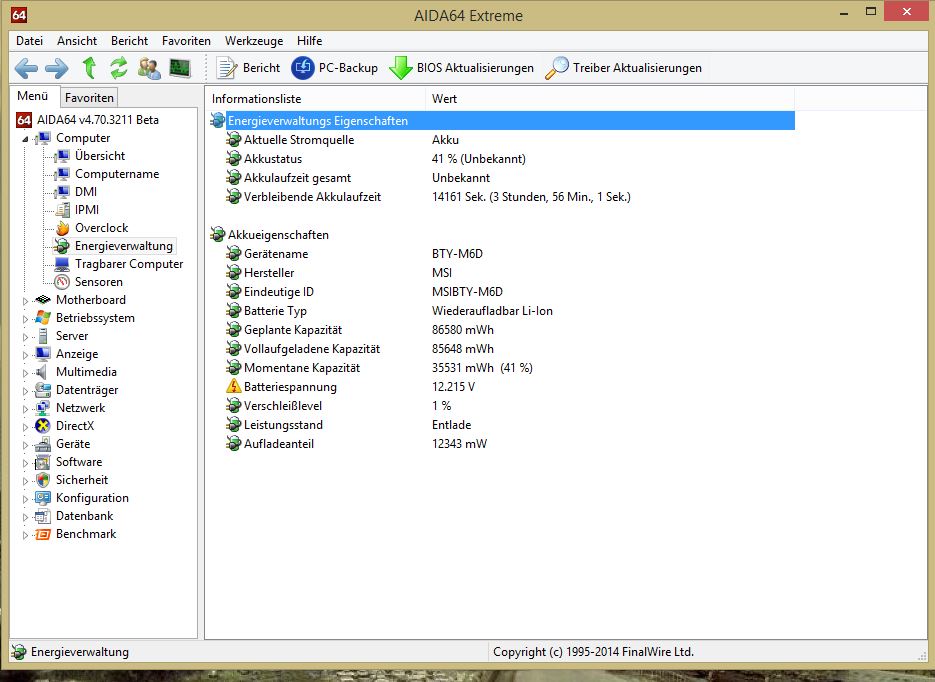The height and width of the screenshot is (682, 935).
Task: Switch to the Favoriten tab
Action: [89, 98]
